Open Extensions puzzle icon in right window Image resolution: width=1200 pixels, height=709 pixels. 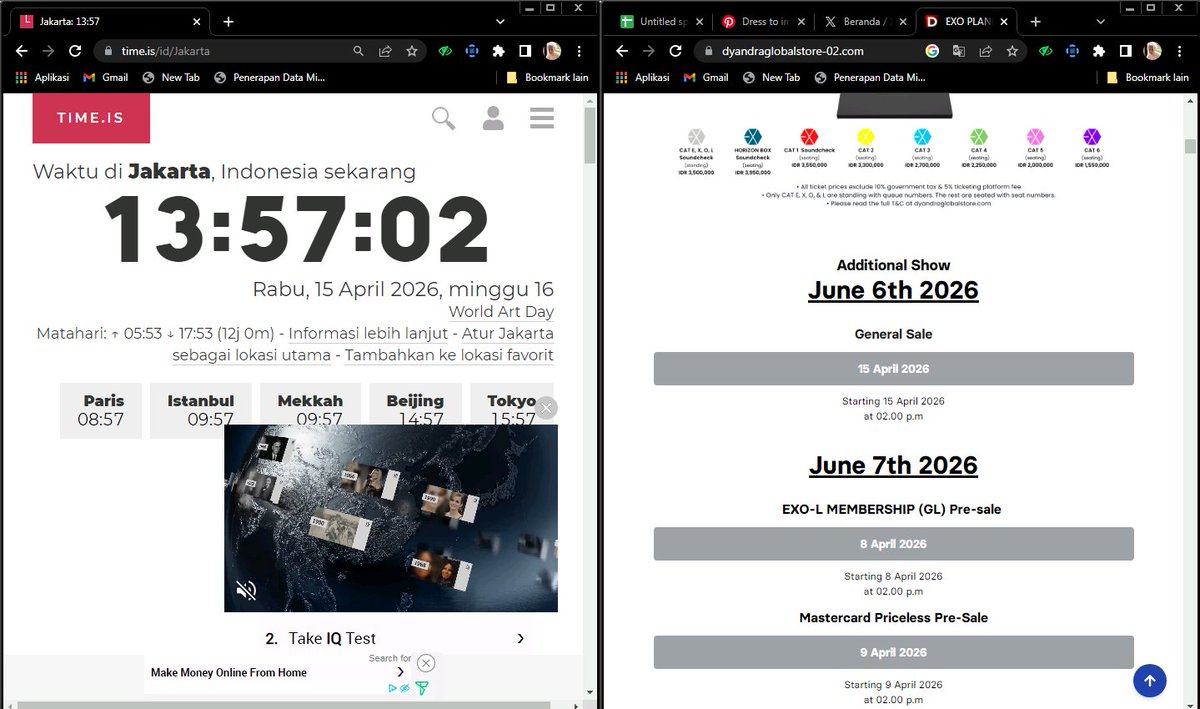pyautogui.click(x=1098, y=50)
